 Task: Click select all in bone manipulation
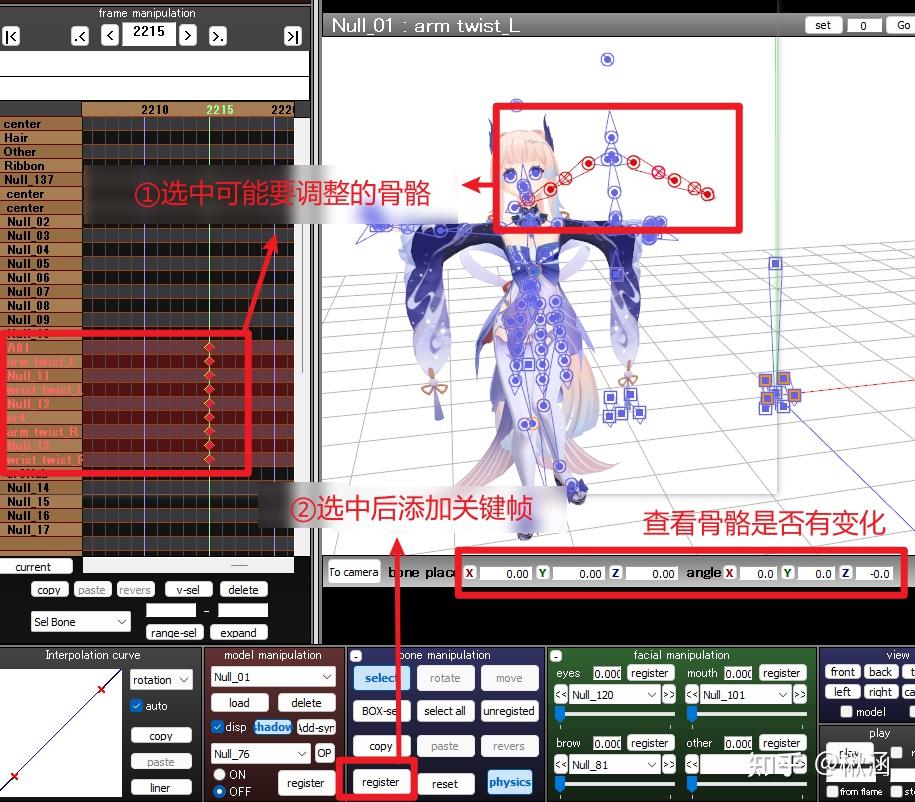pyautogui.click(x=444, y=710)
